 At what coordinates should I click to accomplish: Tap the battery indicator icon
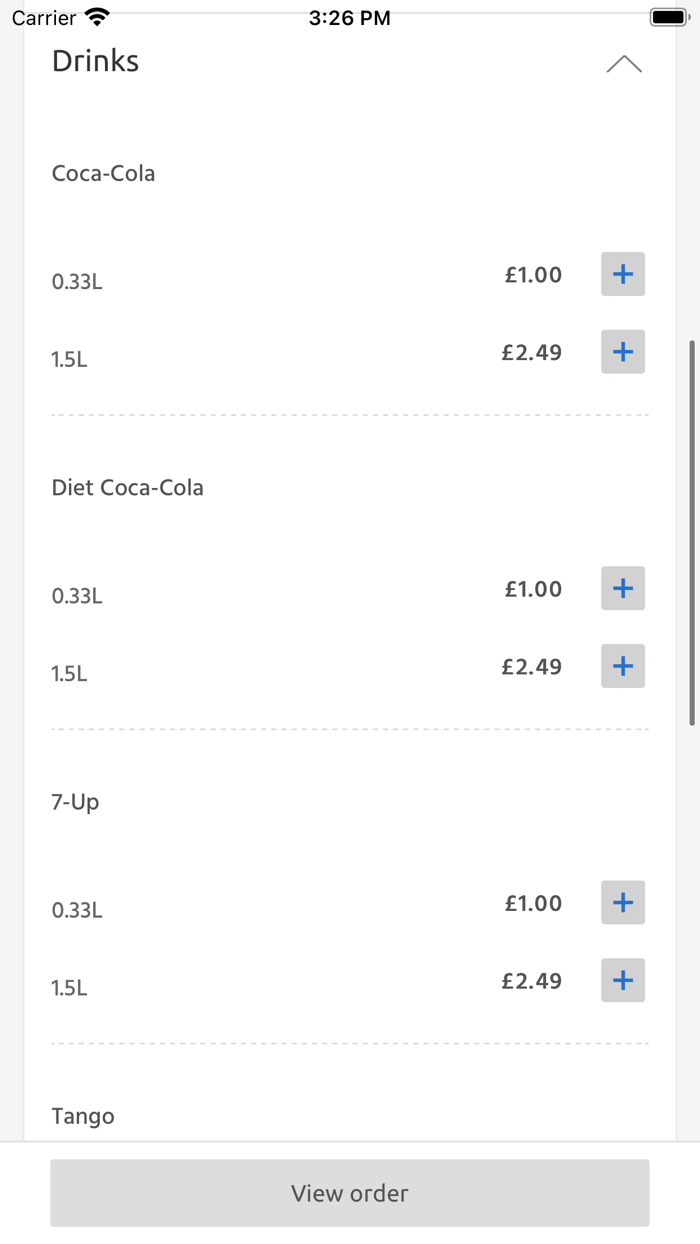click(668, 17)
